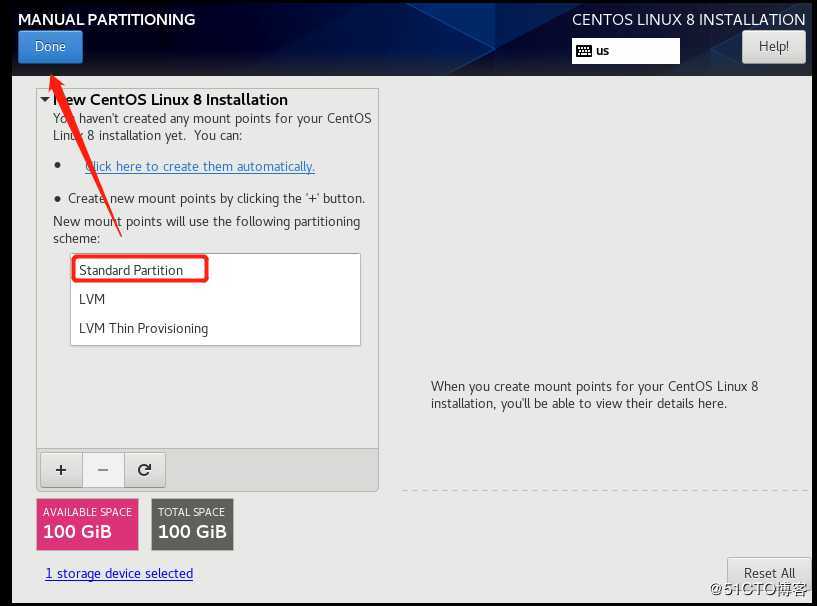Click here to create them automatically link

(x=200, y=166)
